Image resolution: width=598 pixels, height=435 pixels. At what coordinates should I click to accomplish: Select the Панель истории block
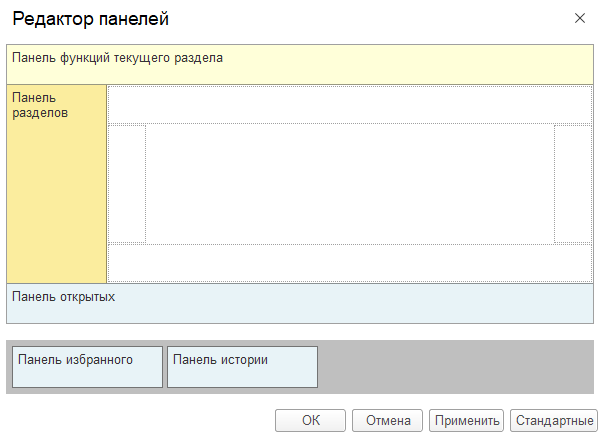click(x=242, y=367)
